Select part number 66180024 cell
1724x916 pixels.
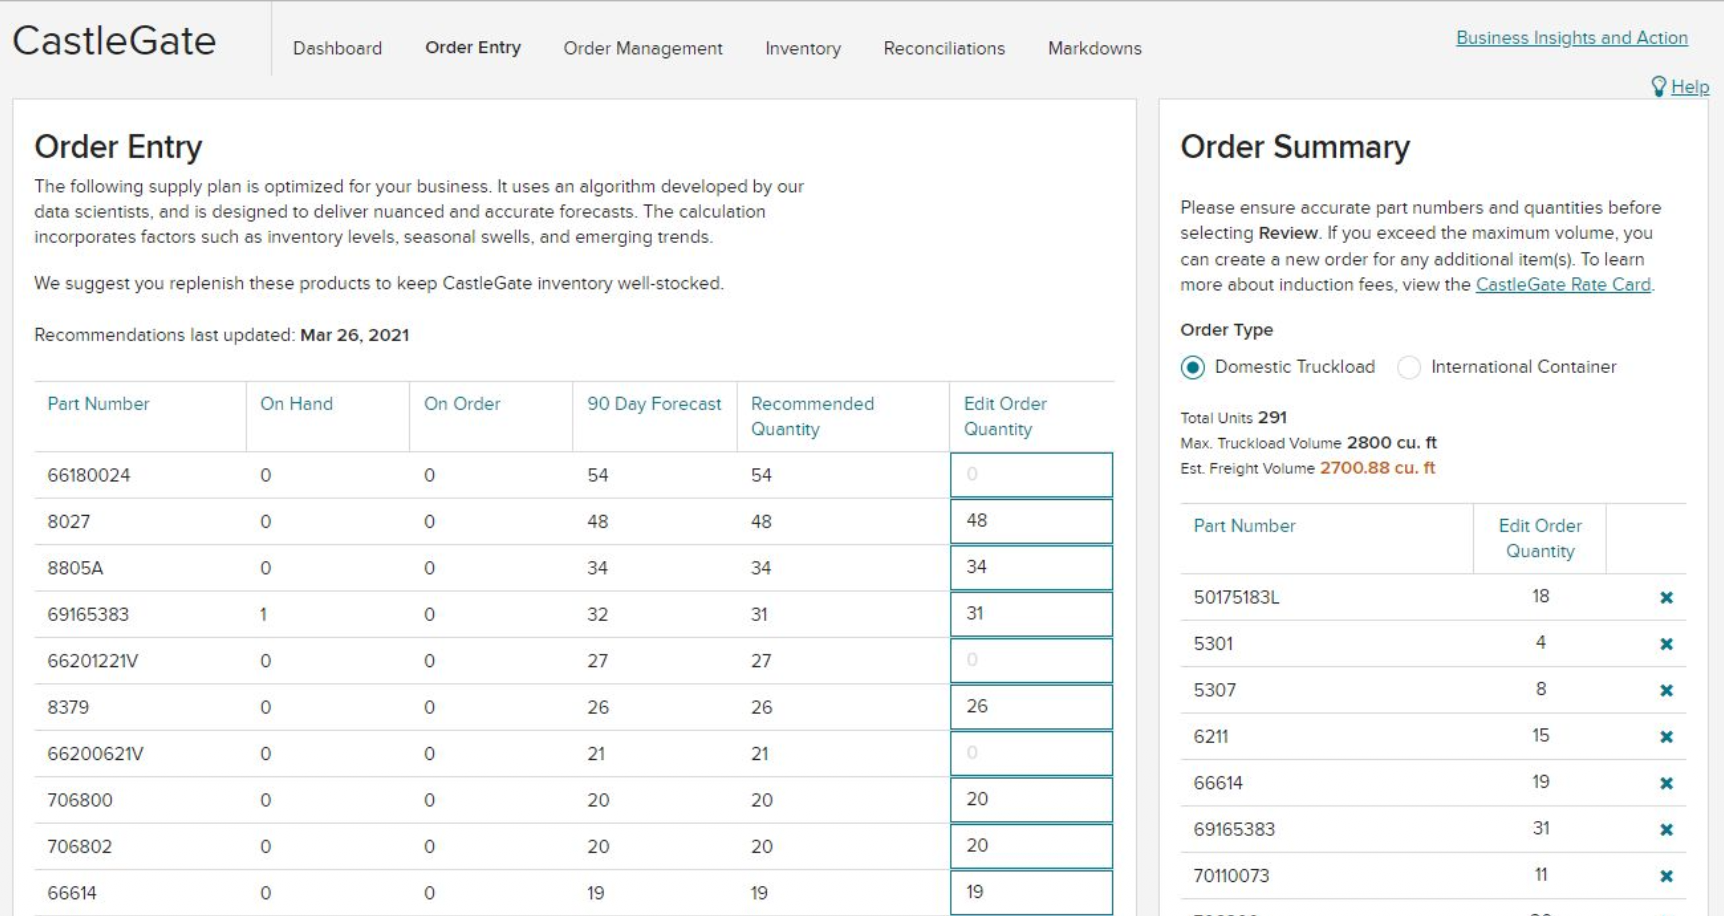[x=89, y=475]
